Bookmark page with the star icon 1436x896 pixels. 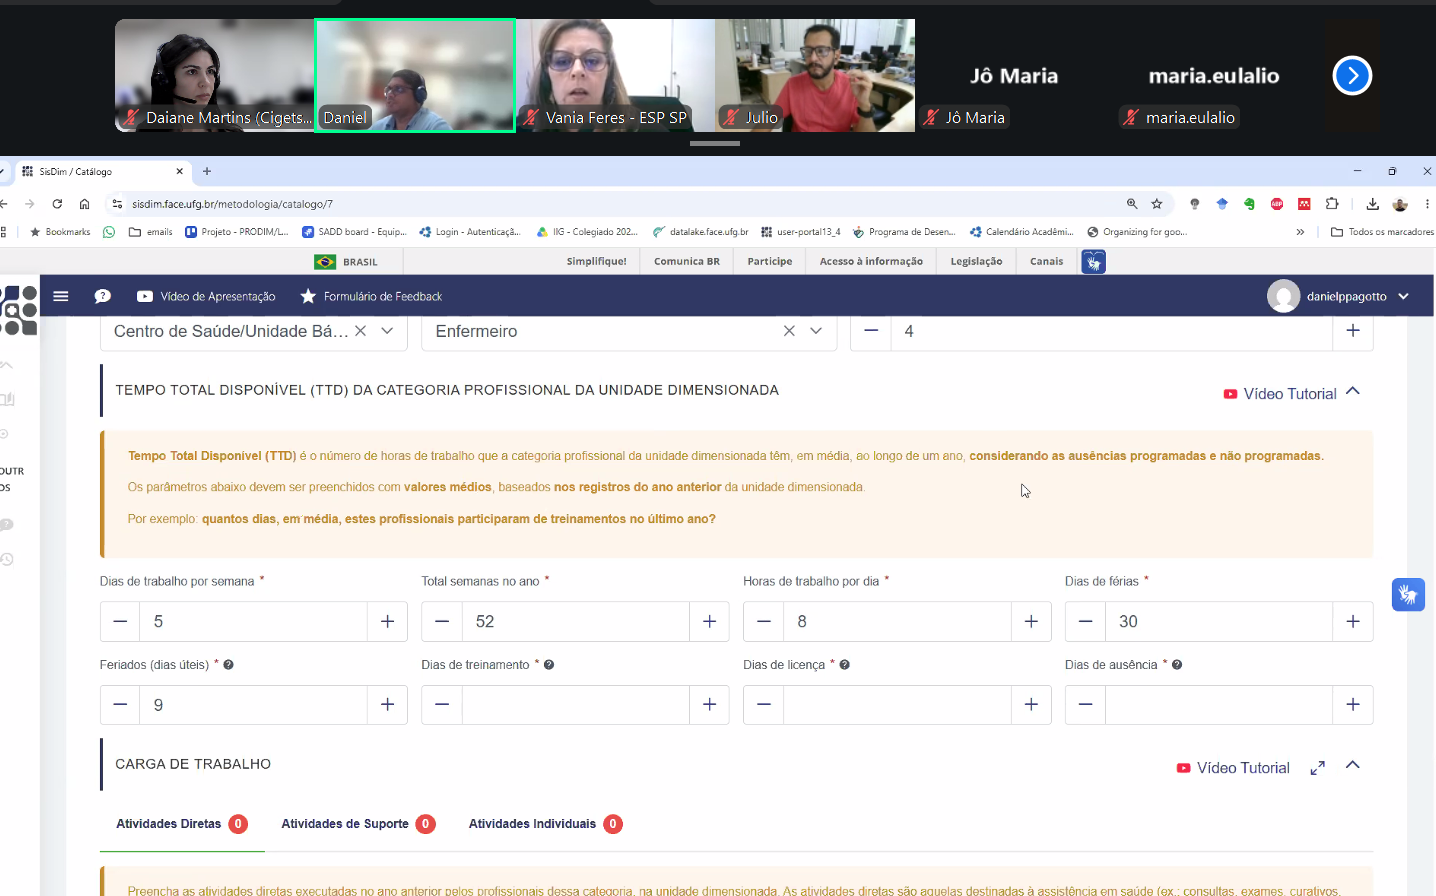tap(1157, 204)
